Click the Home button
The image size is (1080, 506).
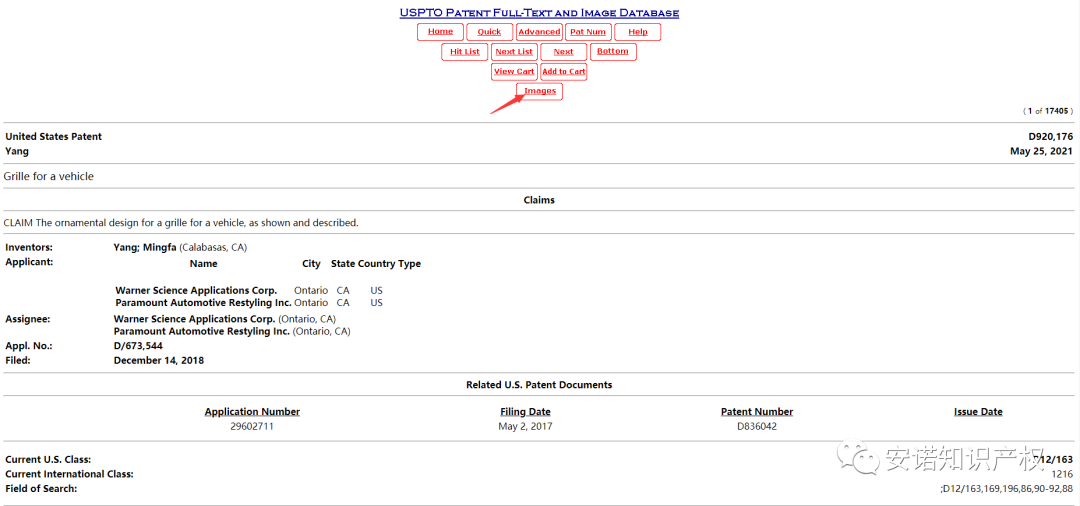coord(440,32)
